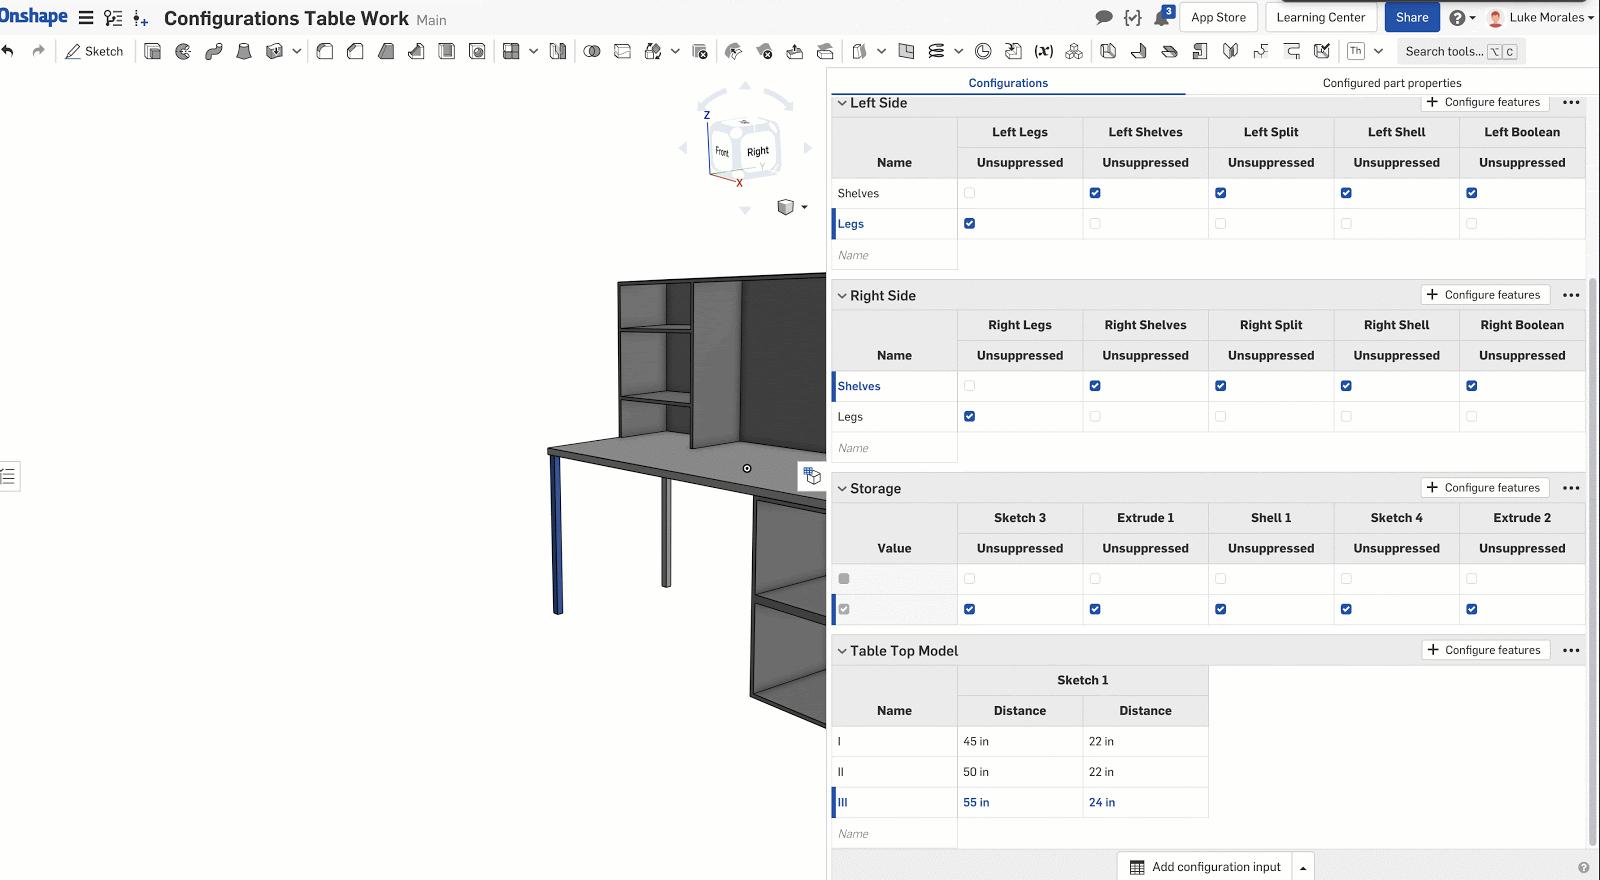Open Add configuration input dropdown arrow
This screenshot has width=1600, height=880.
pyautogui.click(x=1303, y=867)
